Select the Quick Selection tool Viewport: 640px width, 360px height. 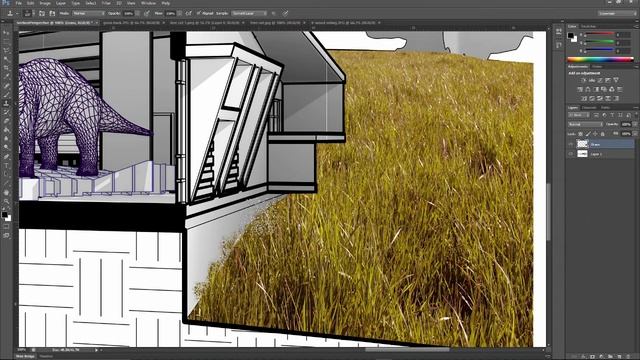coord(6,59)
